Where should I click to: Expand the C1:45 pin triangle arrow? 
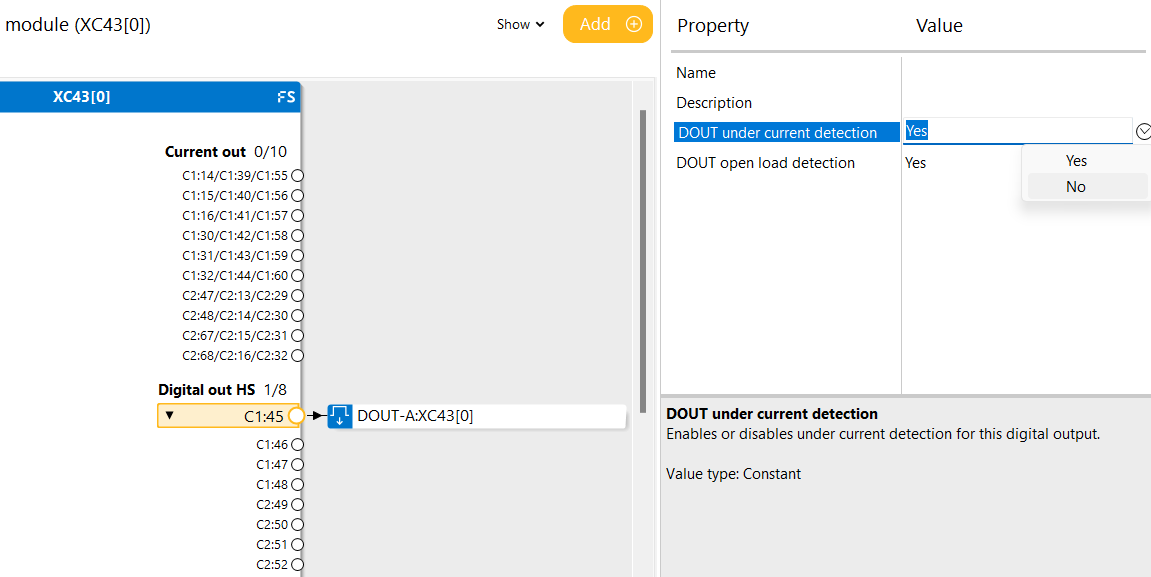(x=169, y=416)
